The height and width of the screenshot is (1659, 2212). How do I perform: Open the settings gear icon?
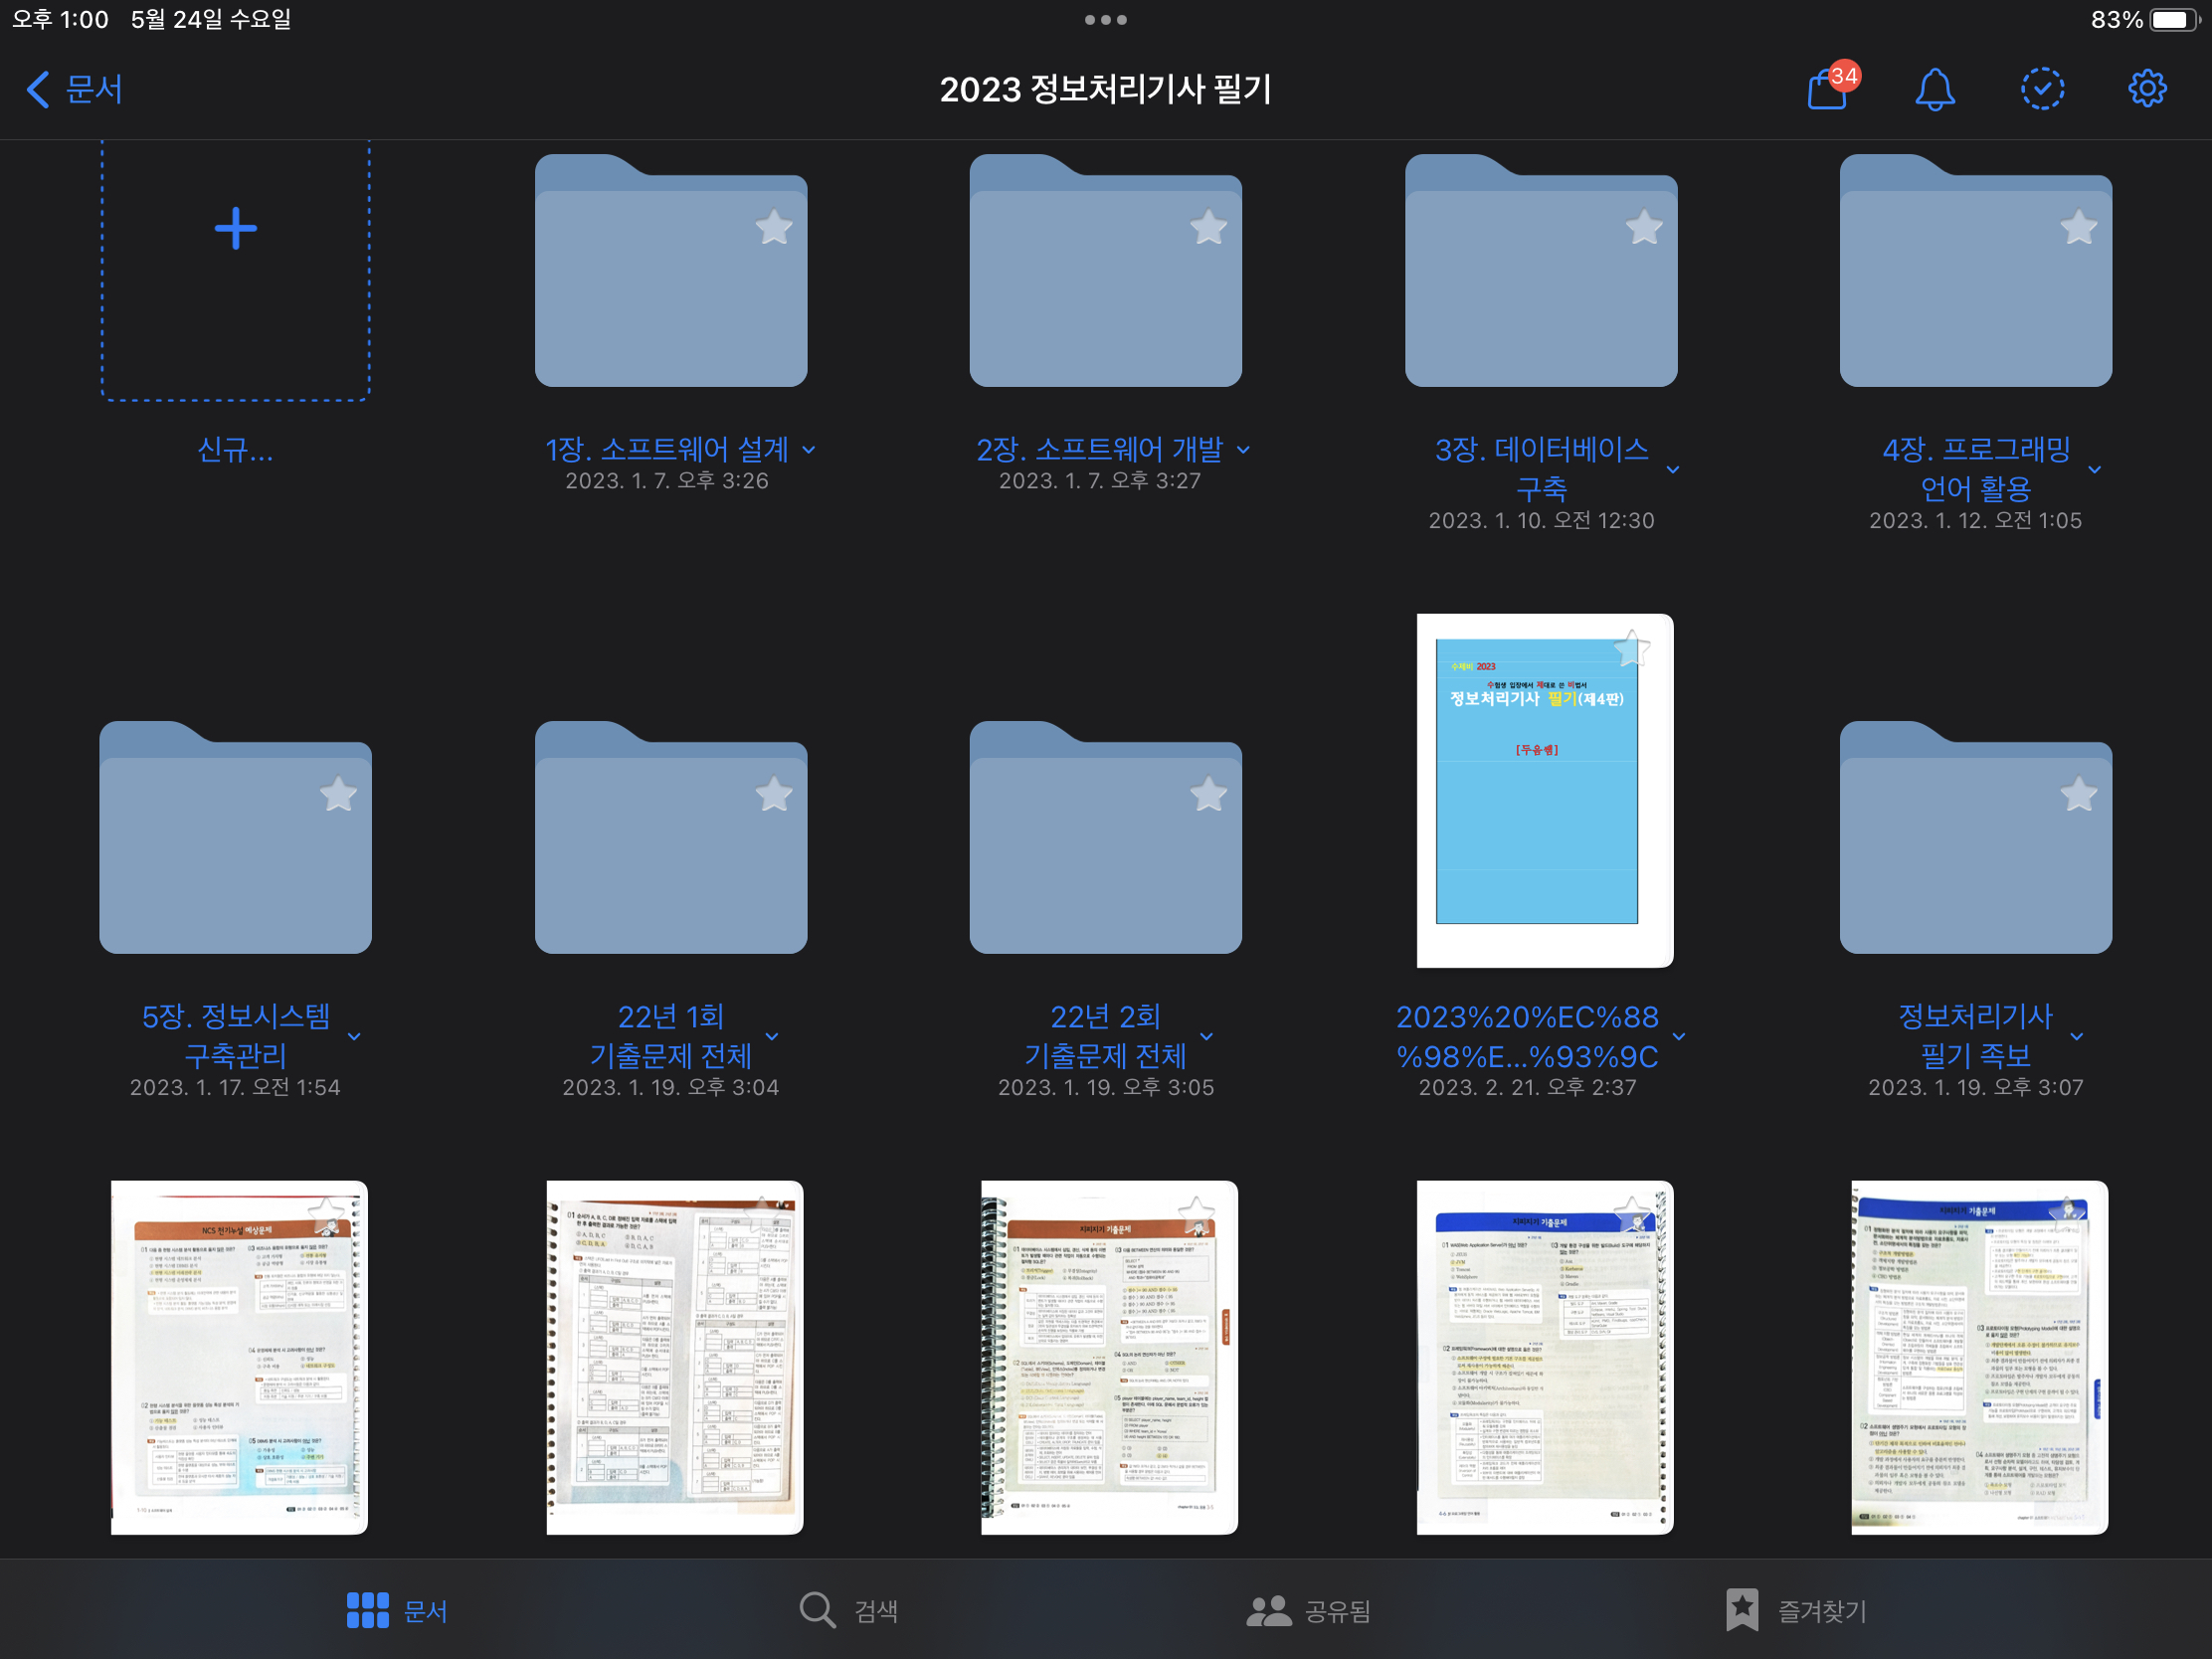tap(2147, 89)
